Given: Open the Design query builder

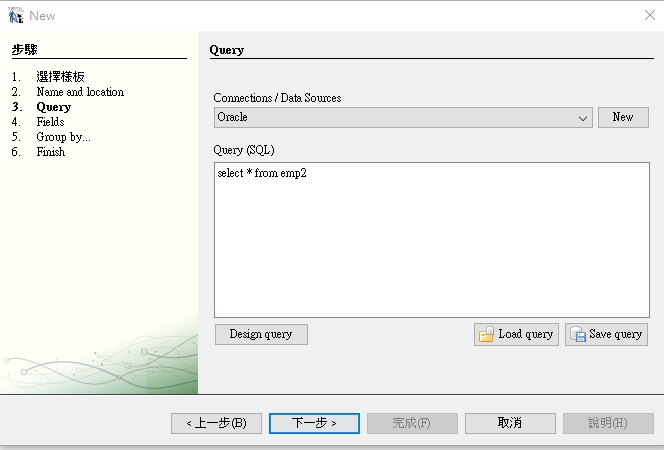Looking at the screenshot, I should [261, 334].
